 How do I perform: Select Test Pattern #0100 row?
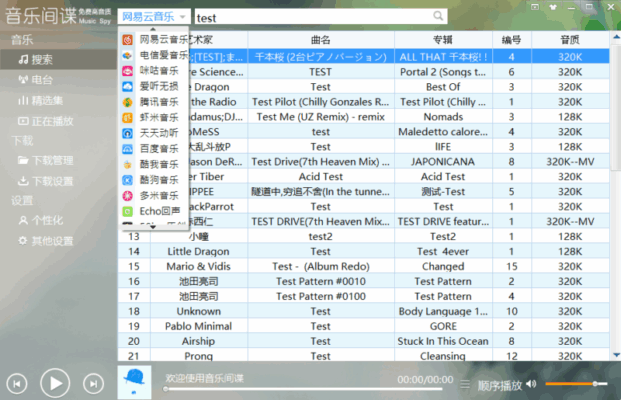[363, 296]
